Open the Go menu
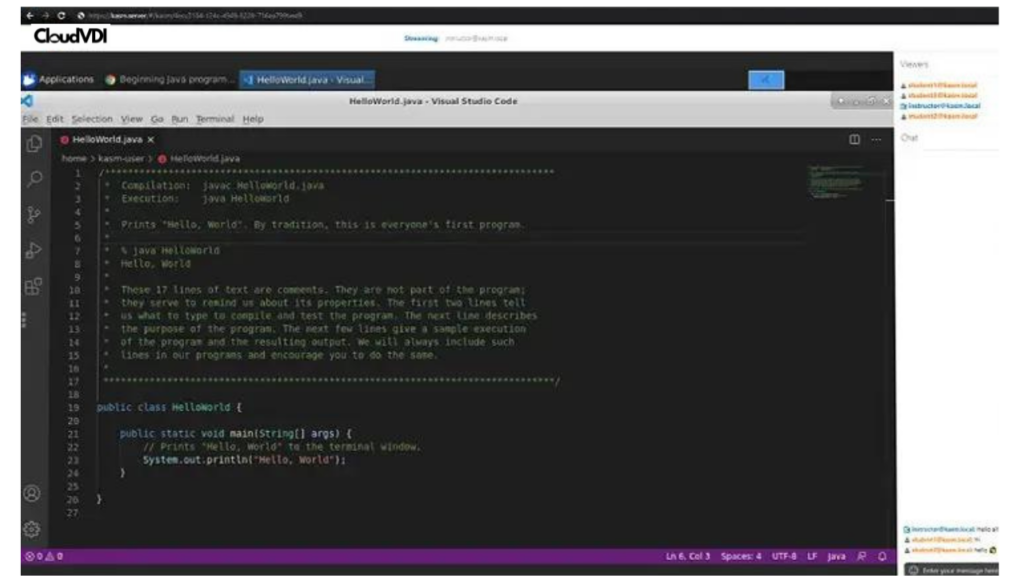 [157, 119]
